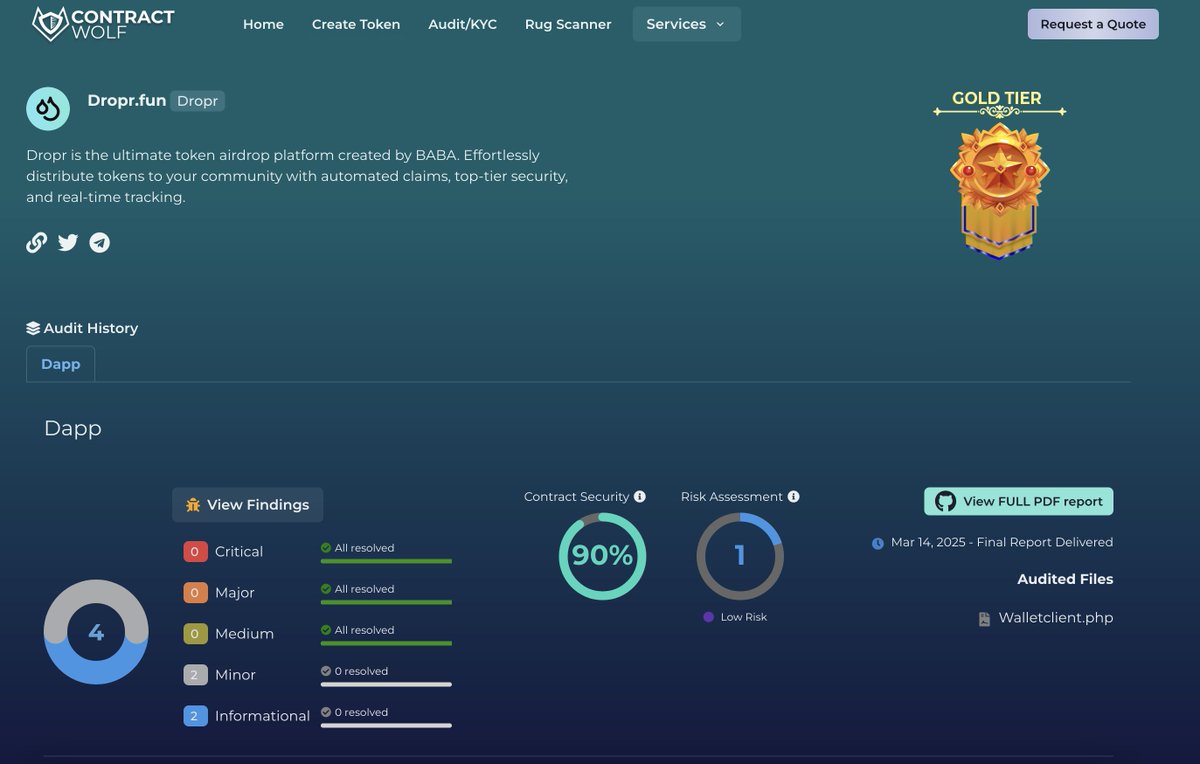1200x764 pixels.
Task: Click the GOLD TIER heading text
Action: coord(997,98)
